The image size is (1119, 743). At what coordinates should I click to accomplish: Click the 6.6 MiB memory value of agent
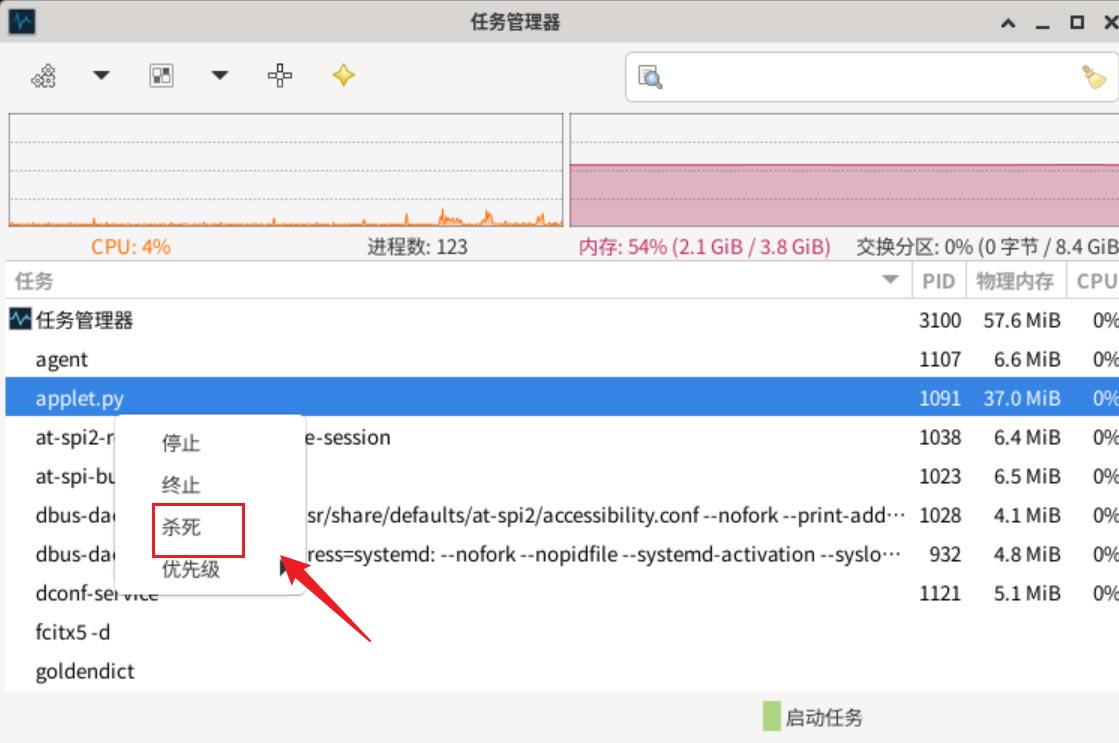pyautogui.click(x=1027, y=359)
